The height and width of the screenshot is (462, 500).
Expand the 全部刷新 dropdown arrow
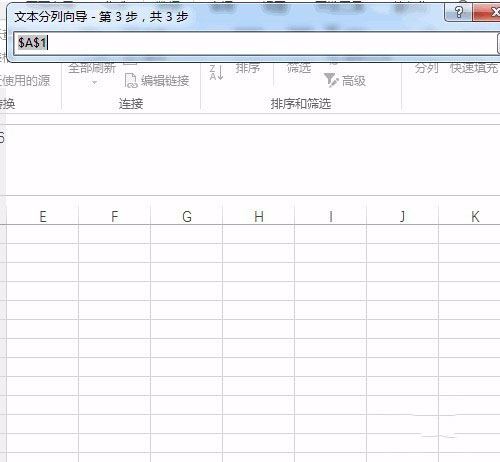pyautogui.click(x=94, y=82)
